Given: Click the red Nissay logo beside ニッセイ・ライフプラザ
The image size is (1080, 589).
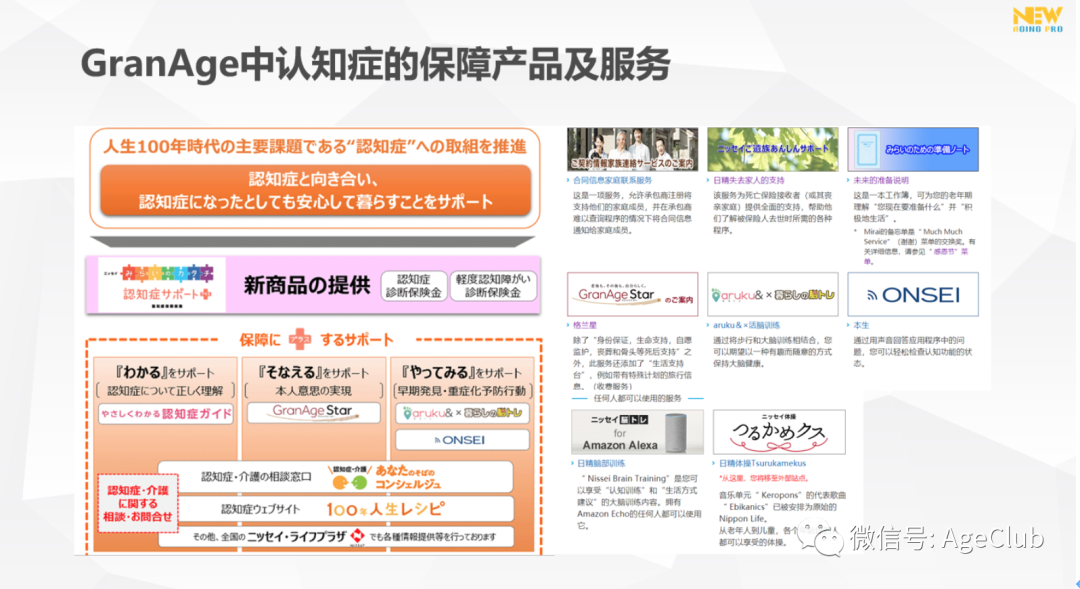Looking at the screenshot, I should tap(357, 536).
